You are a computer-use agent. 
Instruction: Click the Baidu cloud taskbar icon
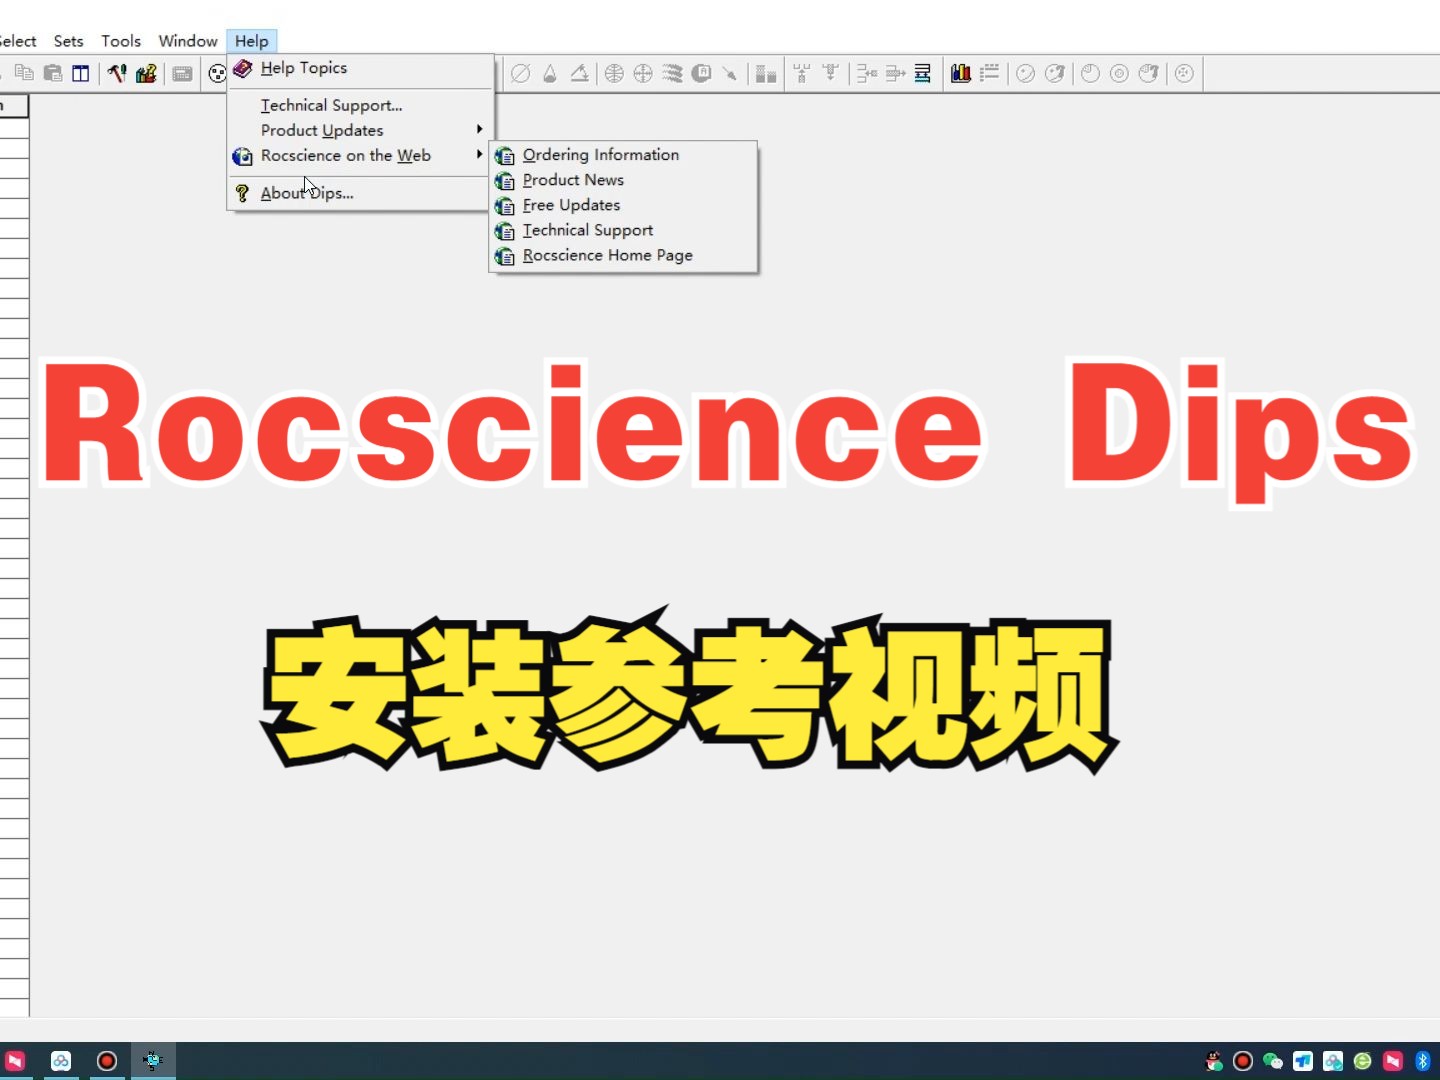(x=61, y=1061)
